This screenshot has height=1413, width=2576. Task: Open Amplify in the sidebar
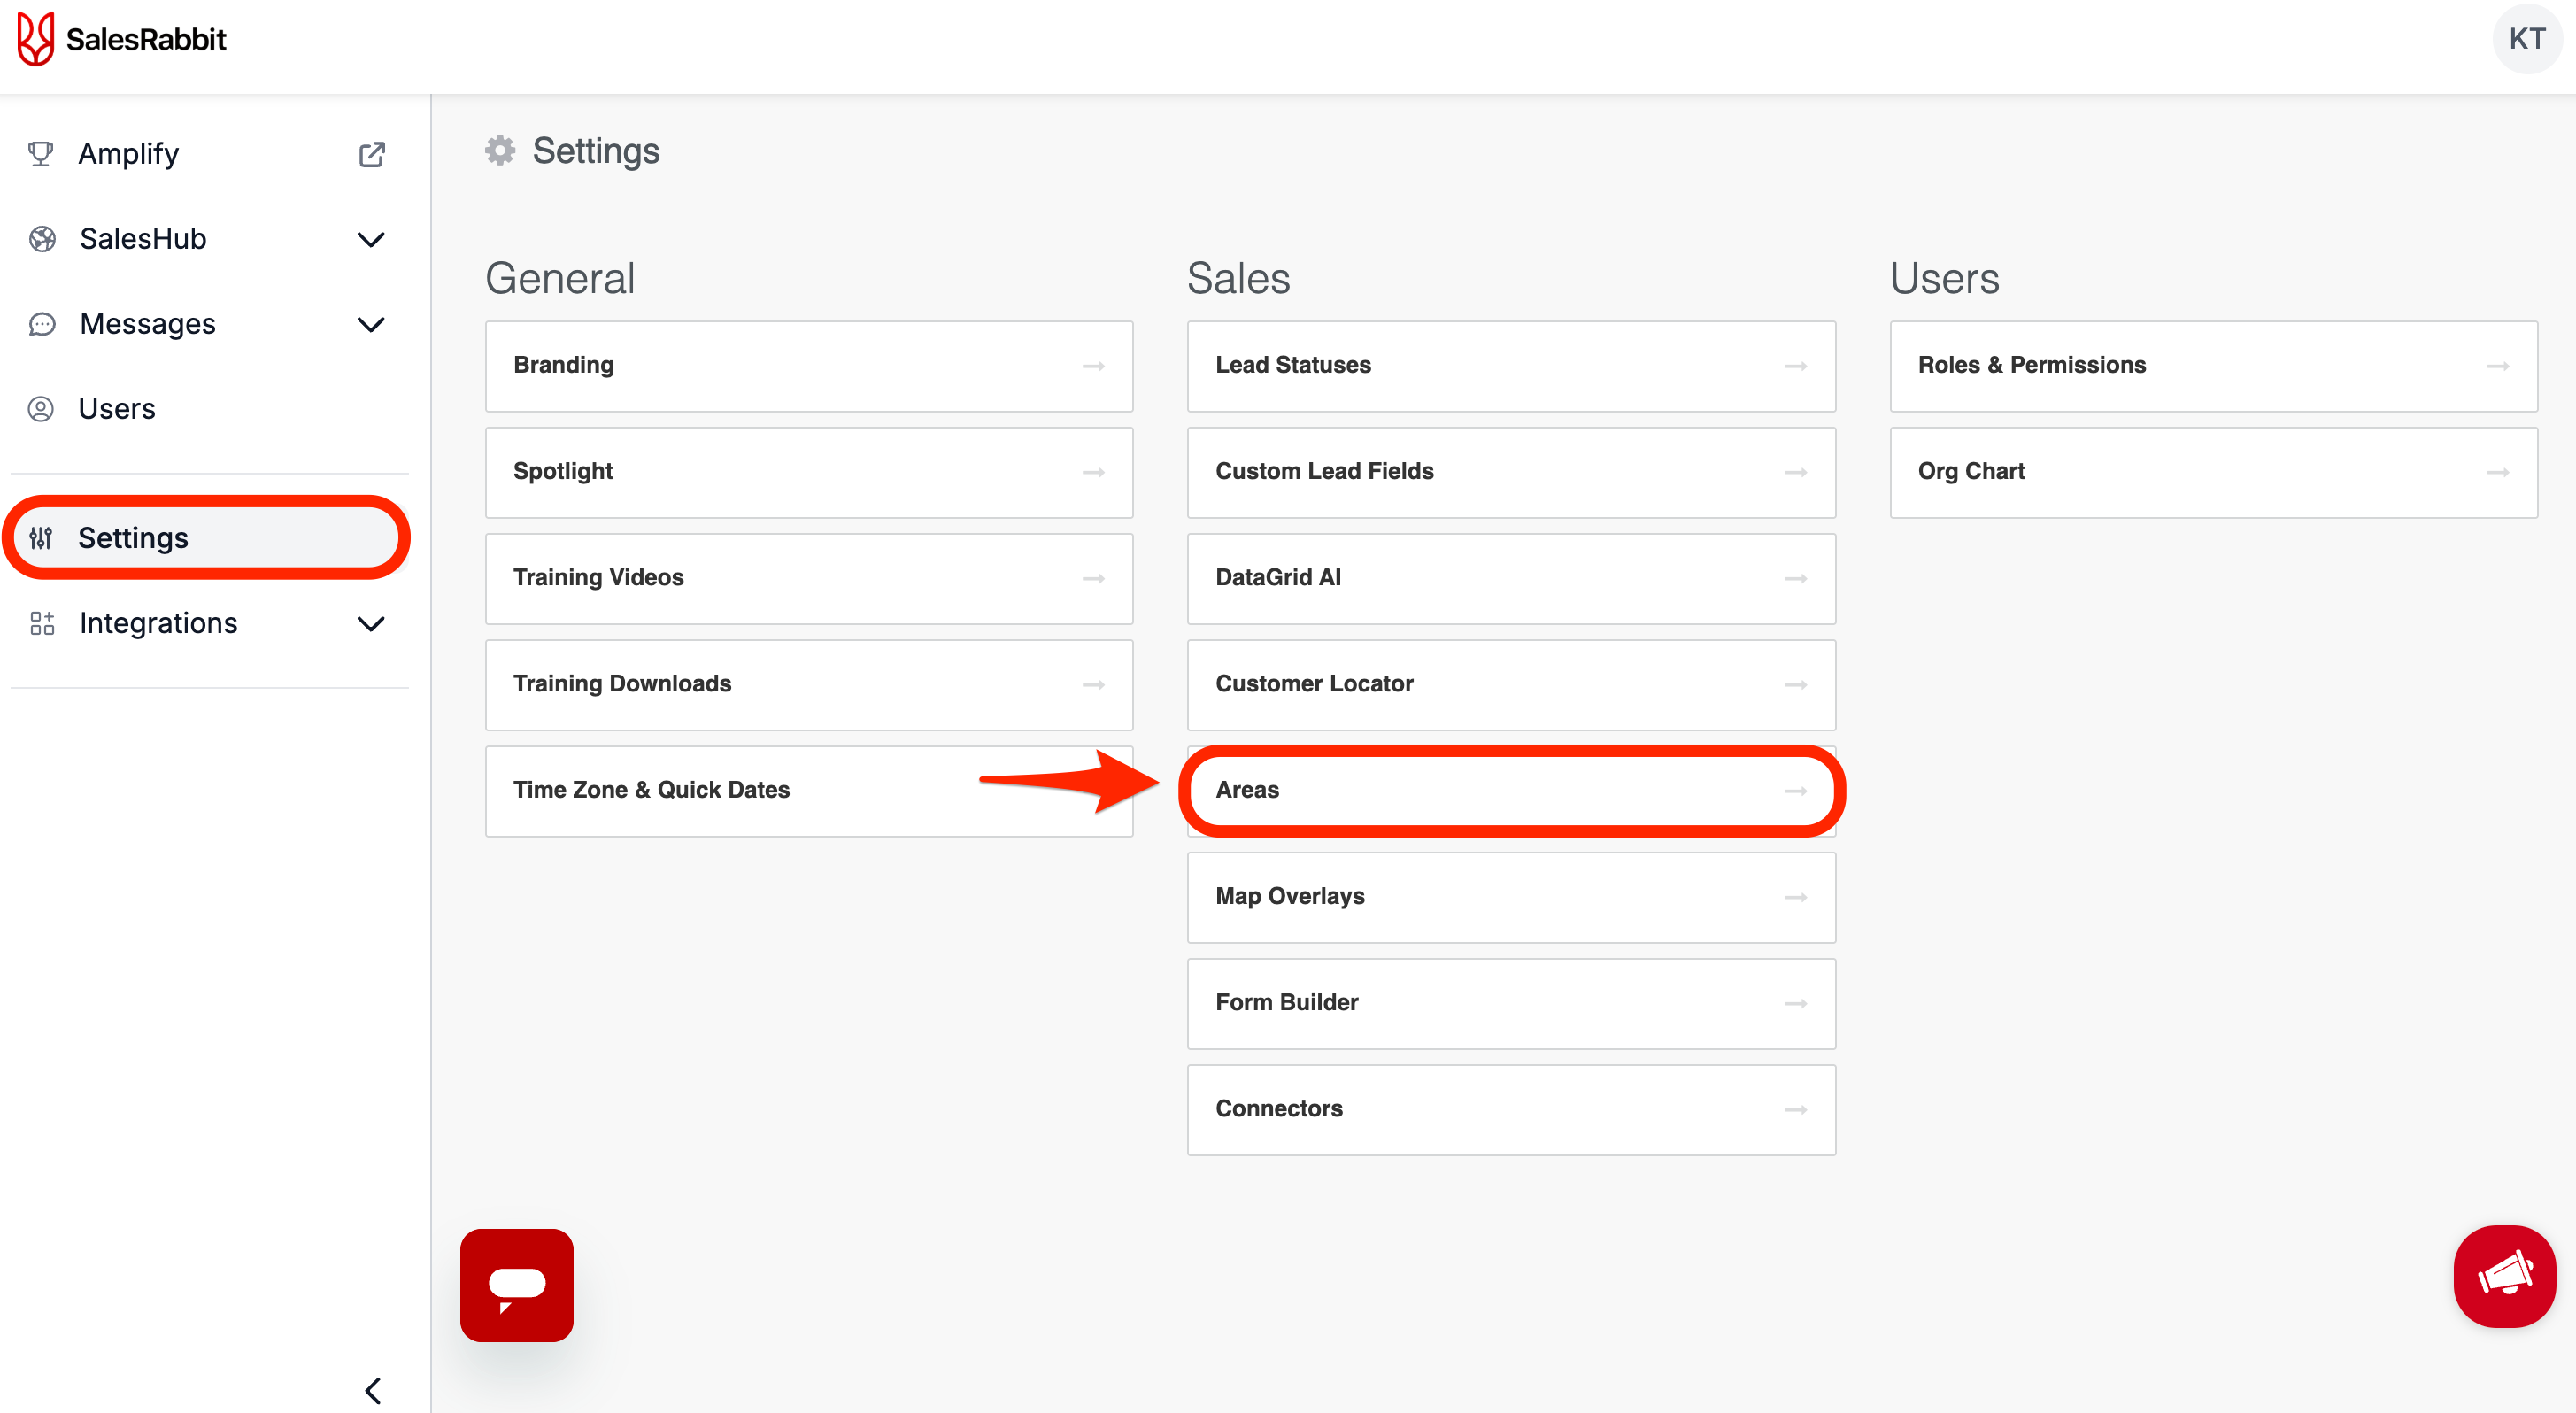coord(209,154)
